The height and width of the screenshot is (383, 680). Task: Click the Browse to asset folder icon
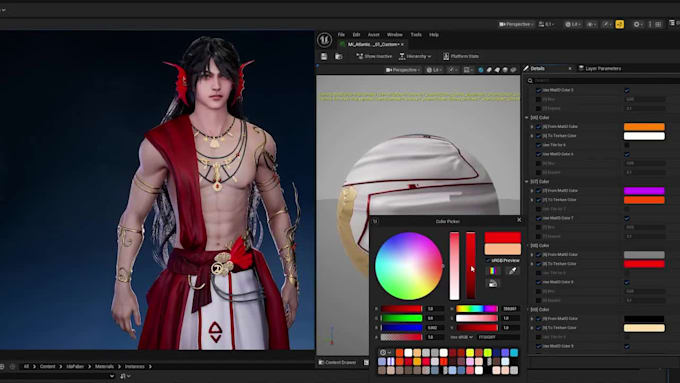tap(339, 56)
